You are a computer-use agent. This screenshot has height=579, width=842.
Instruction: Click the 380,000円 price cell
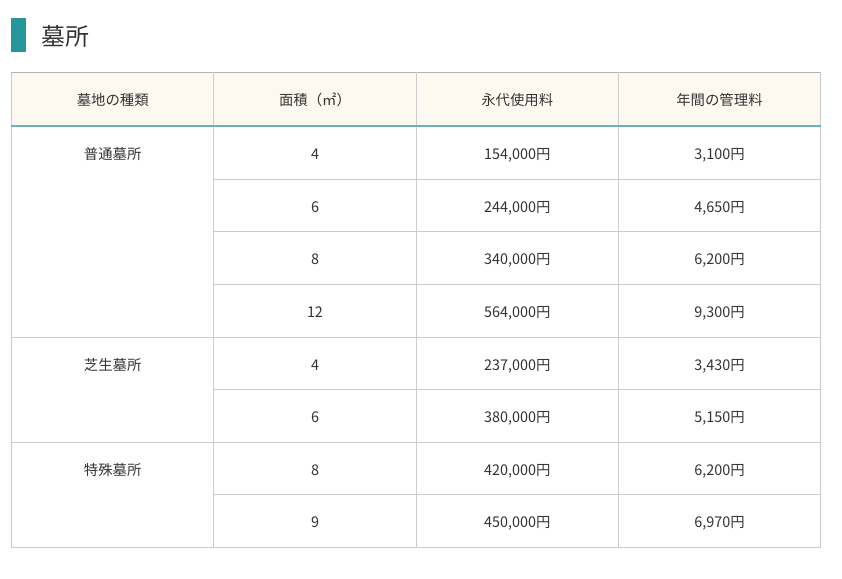pos(517,416)
